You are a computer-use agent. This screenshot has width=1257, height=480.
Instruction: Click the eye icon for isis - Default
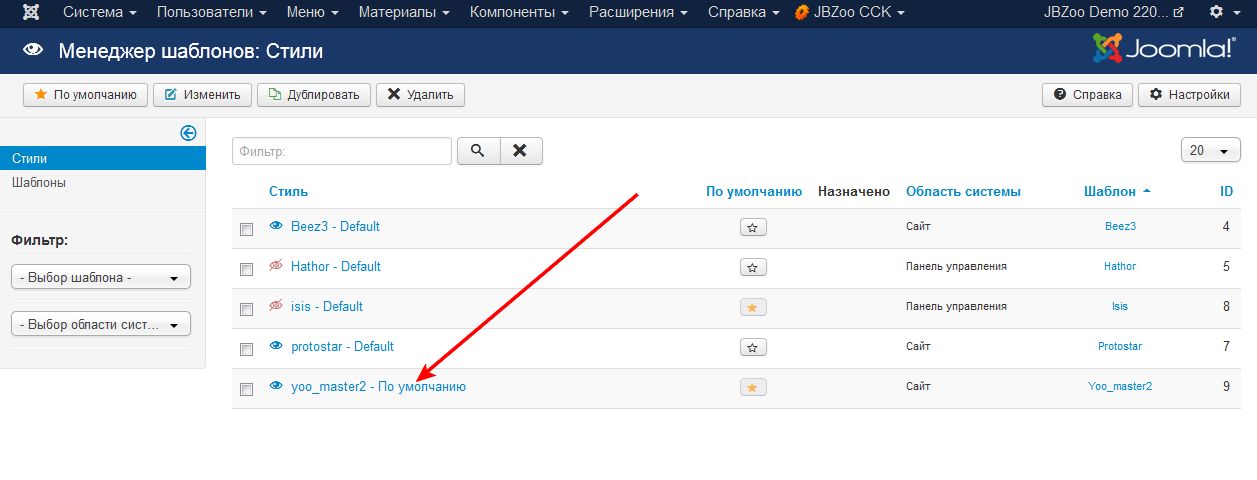tap(277, 306)
